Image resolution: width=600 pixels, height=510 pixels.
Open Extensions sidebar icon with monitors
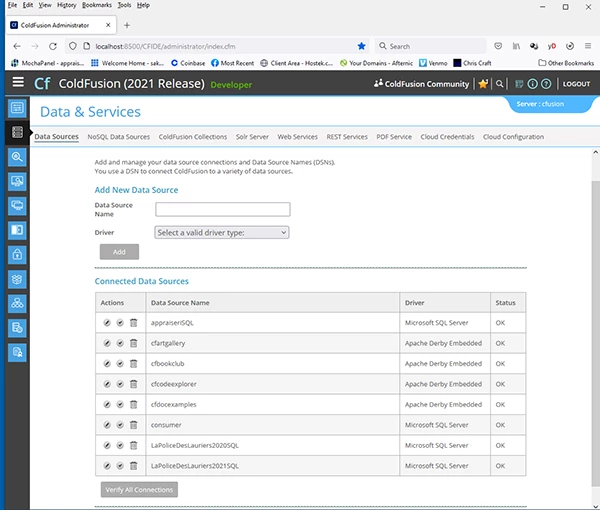tap(17, 206)
